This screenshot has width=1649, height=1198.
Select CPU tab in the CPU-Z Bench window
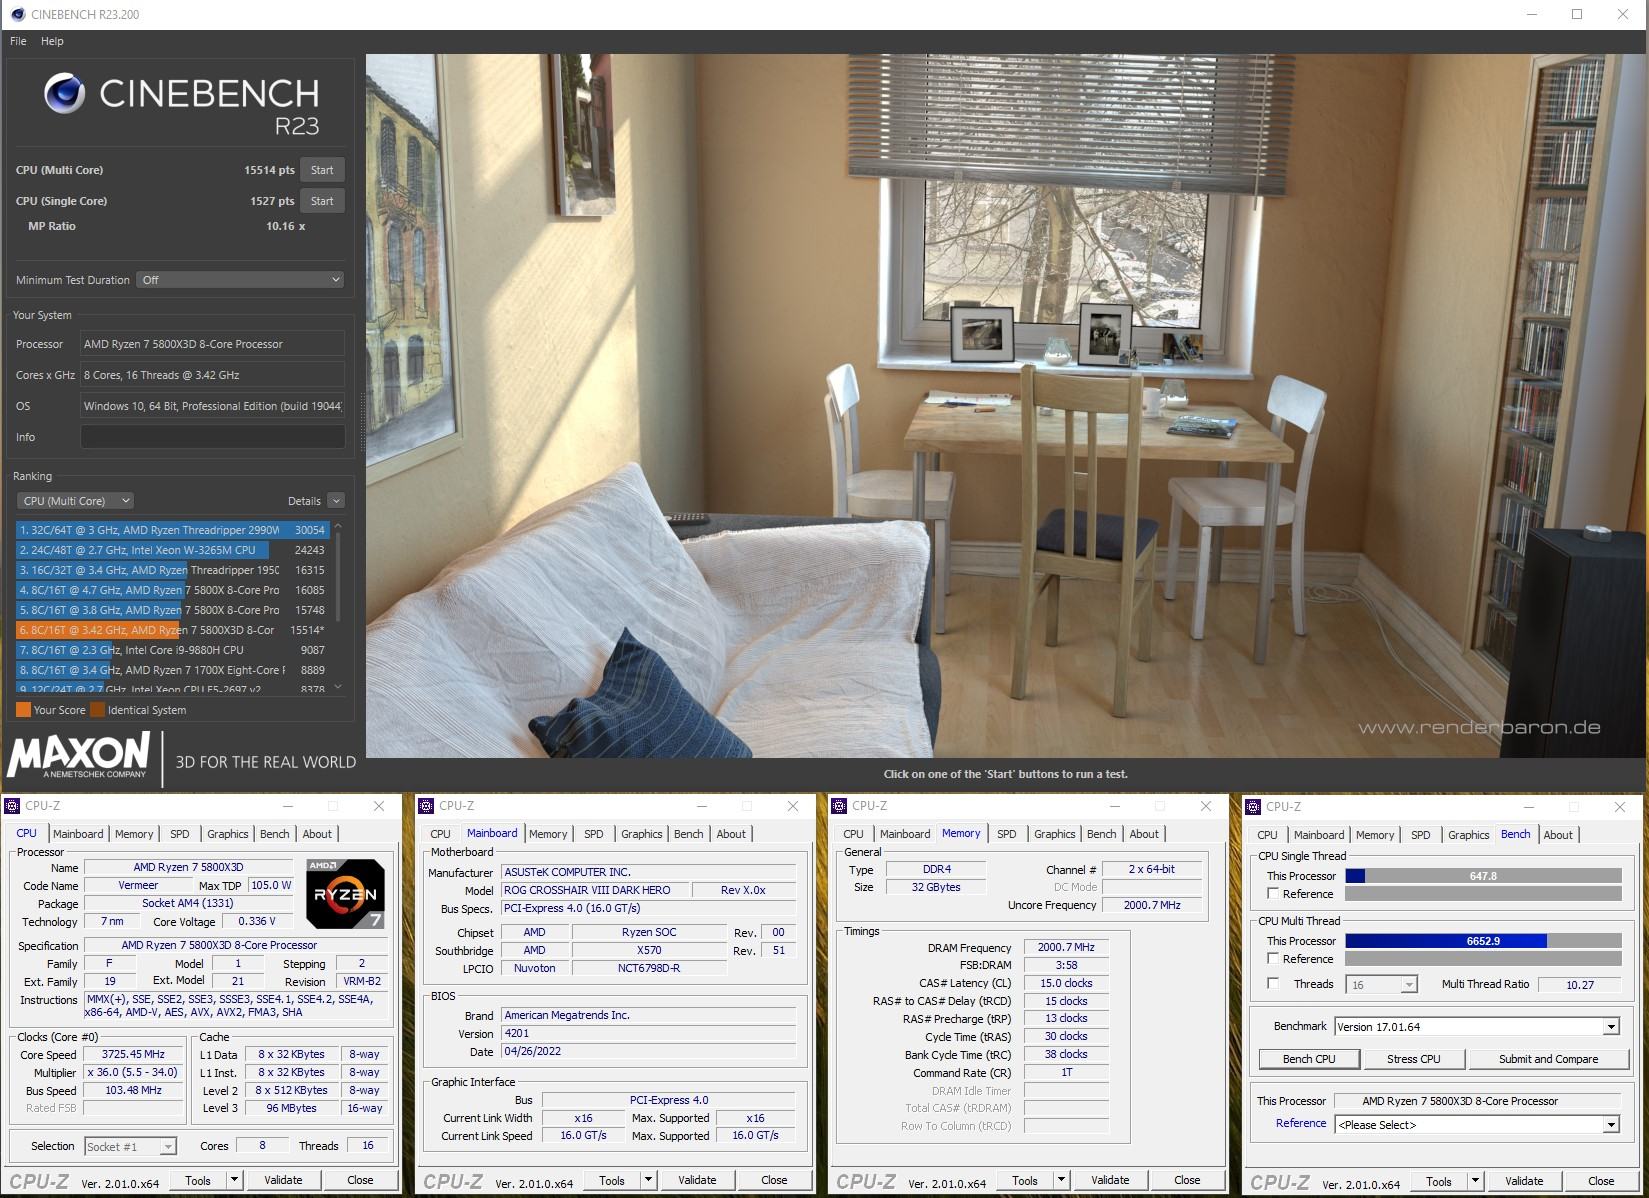pos(1267,835)
